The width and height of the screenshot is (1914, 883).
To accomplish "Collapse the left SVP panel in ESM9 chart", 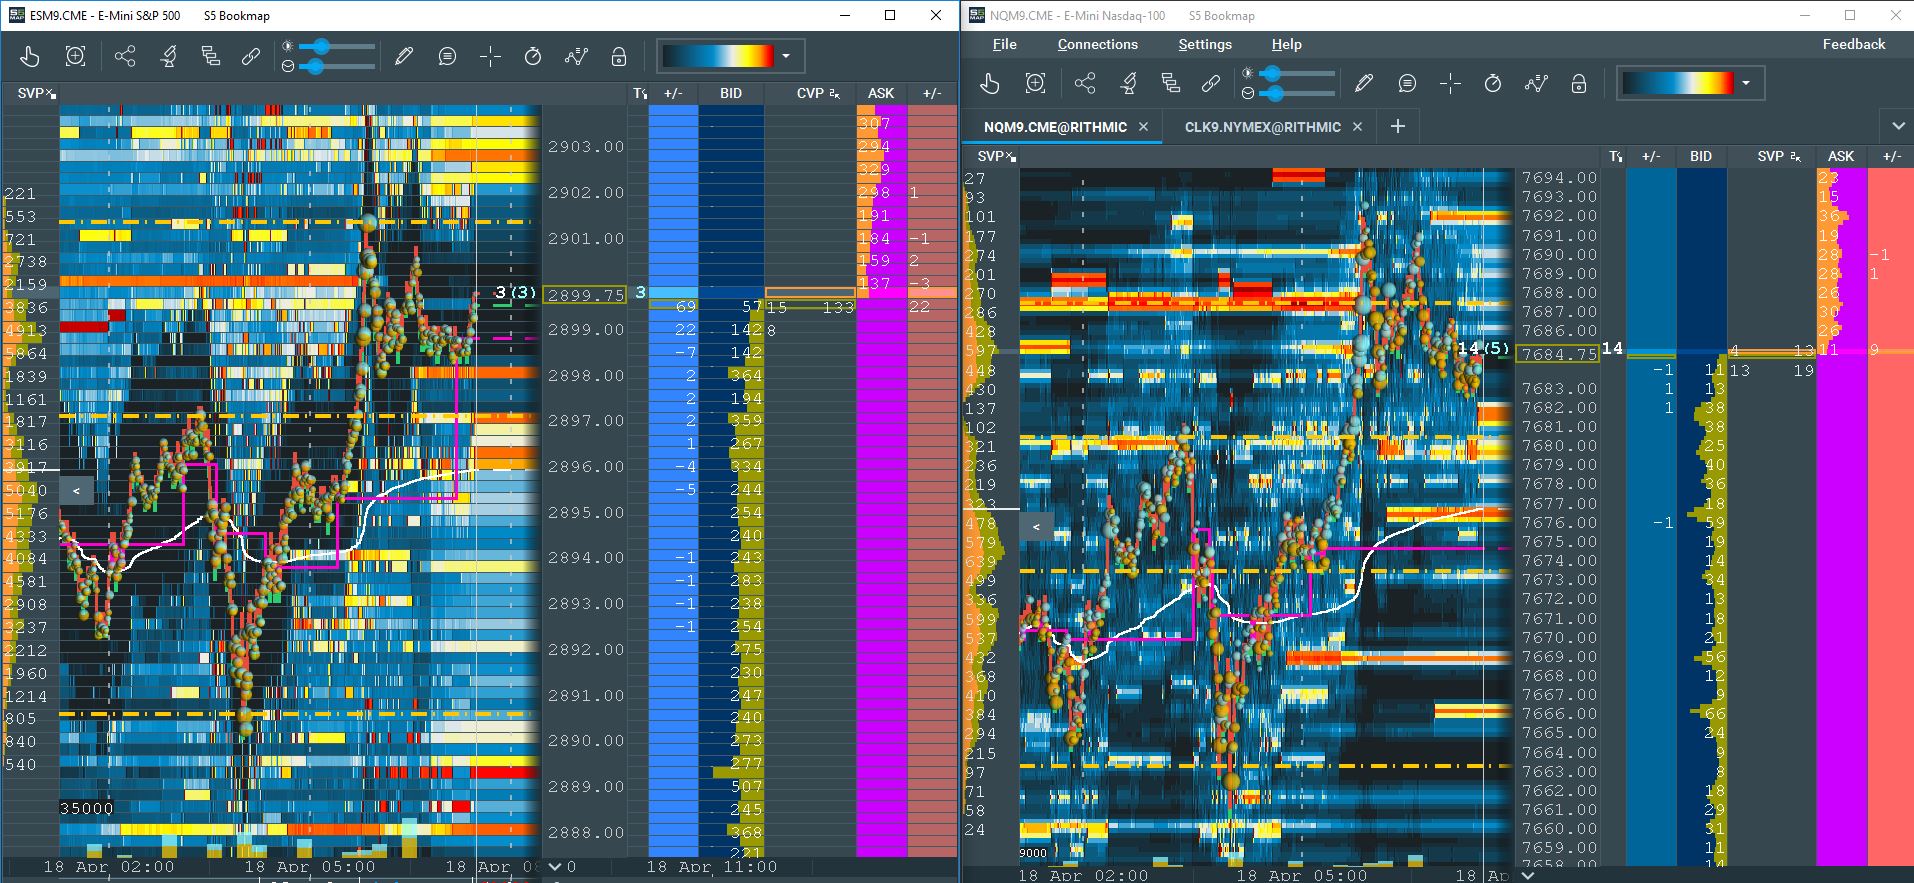I will tap(76, 491).
